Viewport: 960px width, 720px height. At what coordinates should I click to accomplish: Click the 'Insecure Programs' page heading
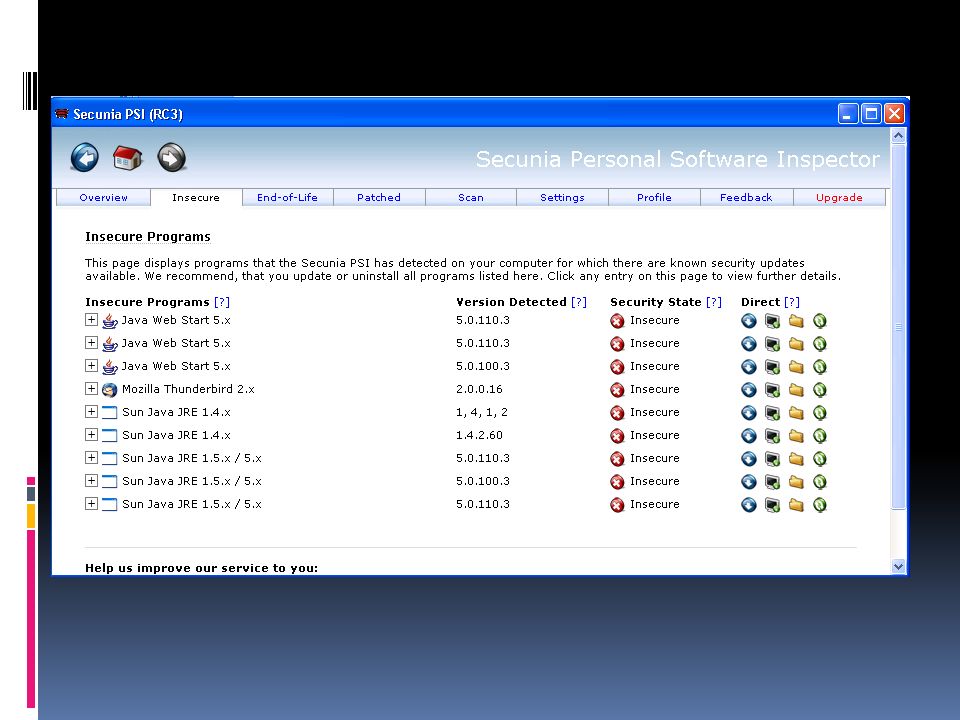[148, 236]
